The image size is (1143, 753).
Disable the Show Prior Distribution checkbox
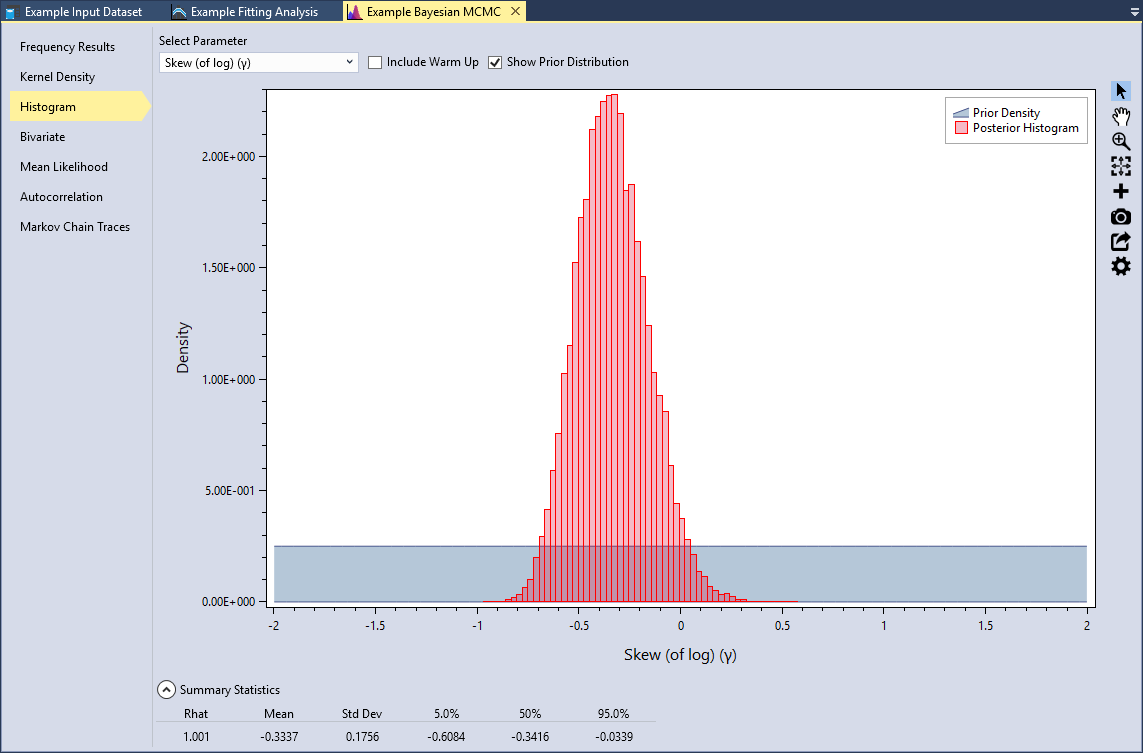495,62
